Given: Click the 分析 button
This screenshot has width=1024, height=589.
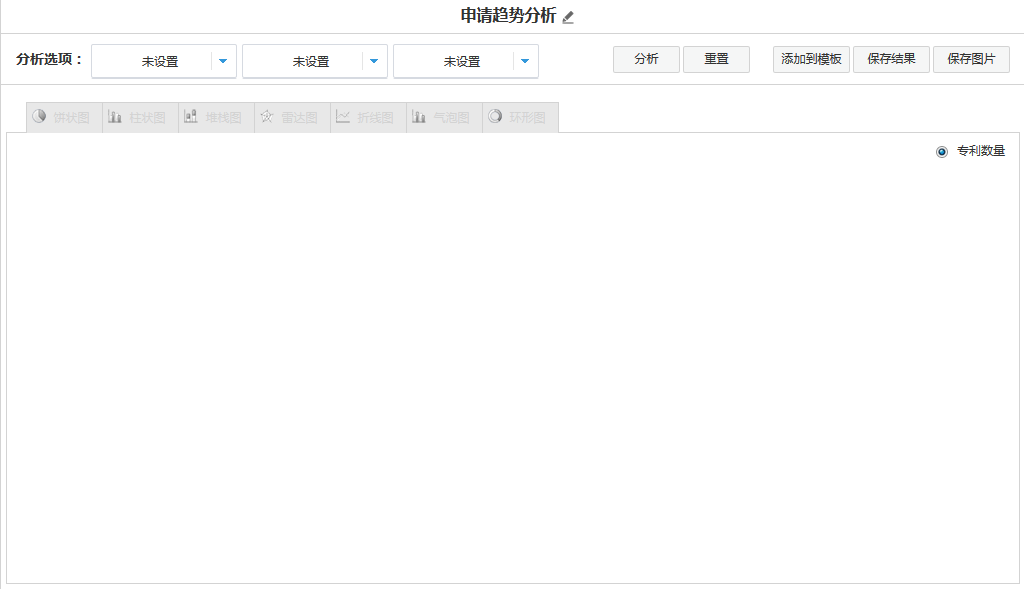Looking at the screenshot, I should pos(646,59).
